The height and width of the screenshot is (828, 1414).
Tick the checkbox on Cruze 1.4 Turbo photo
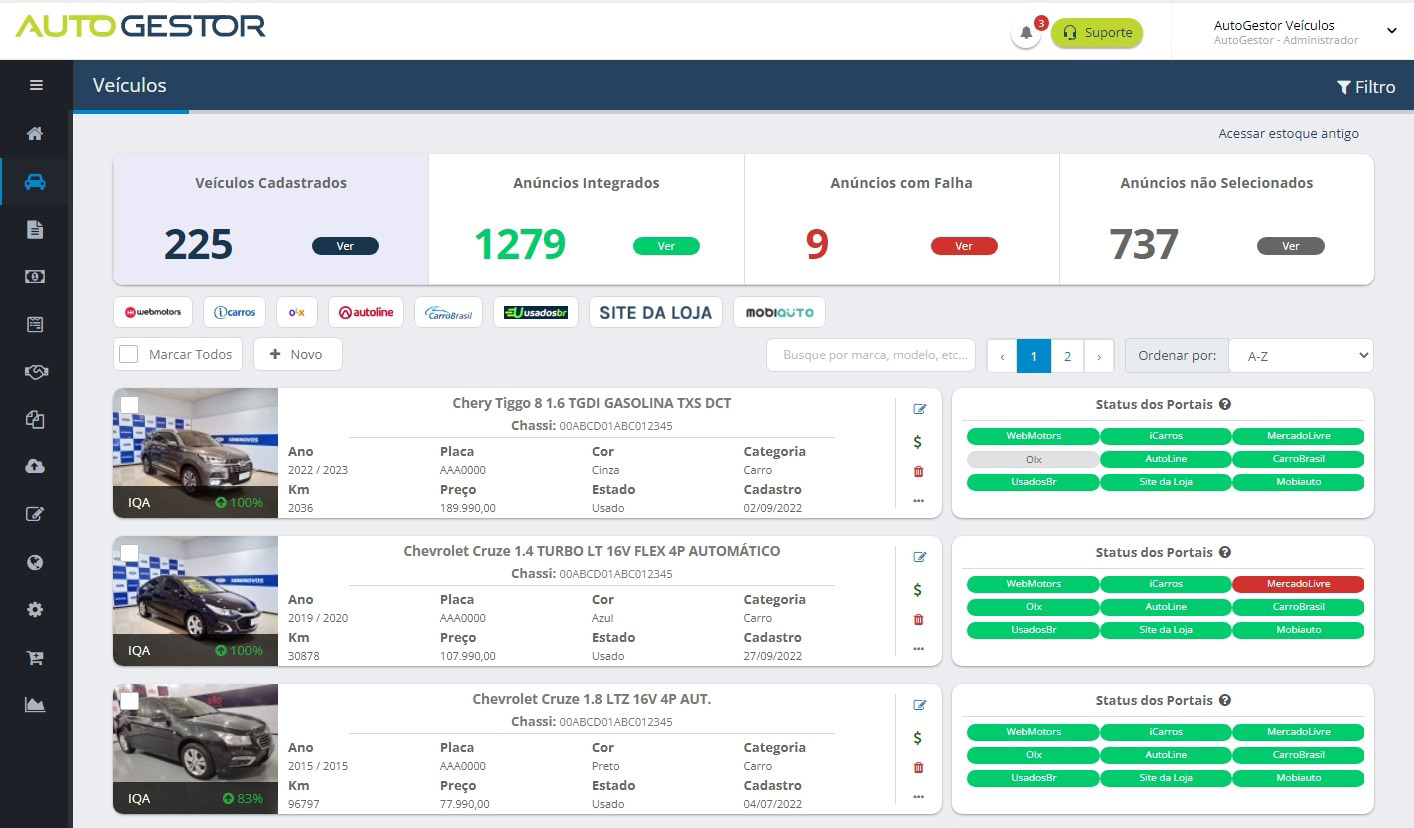pyautogui.click(x=129, y=552)
